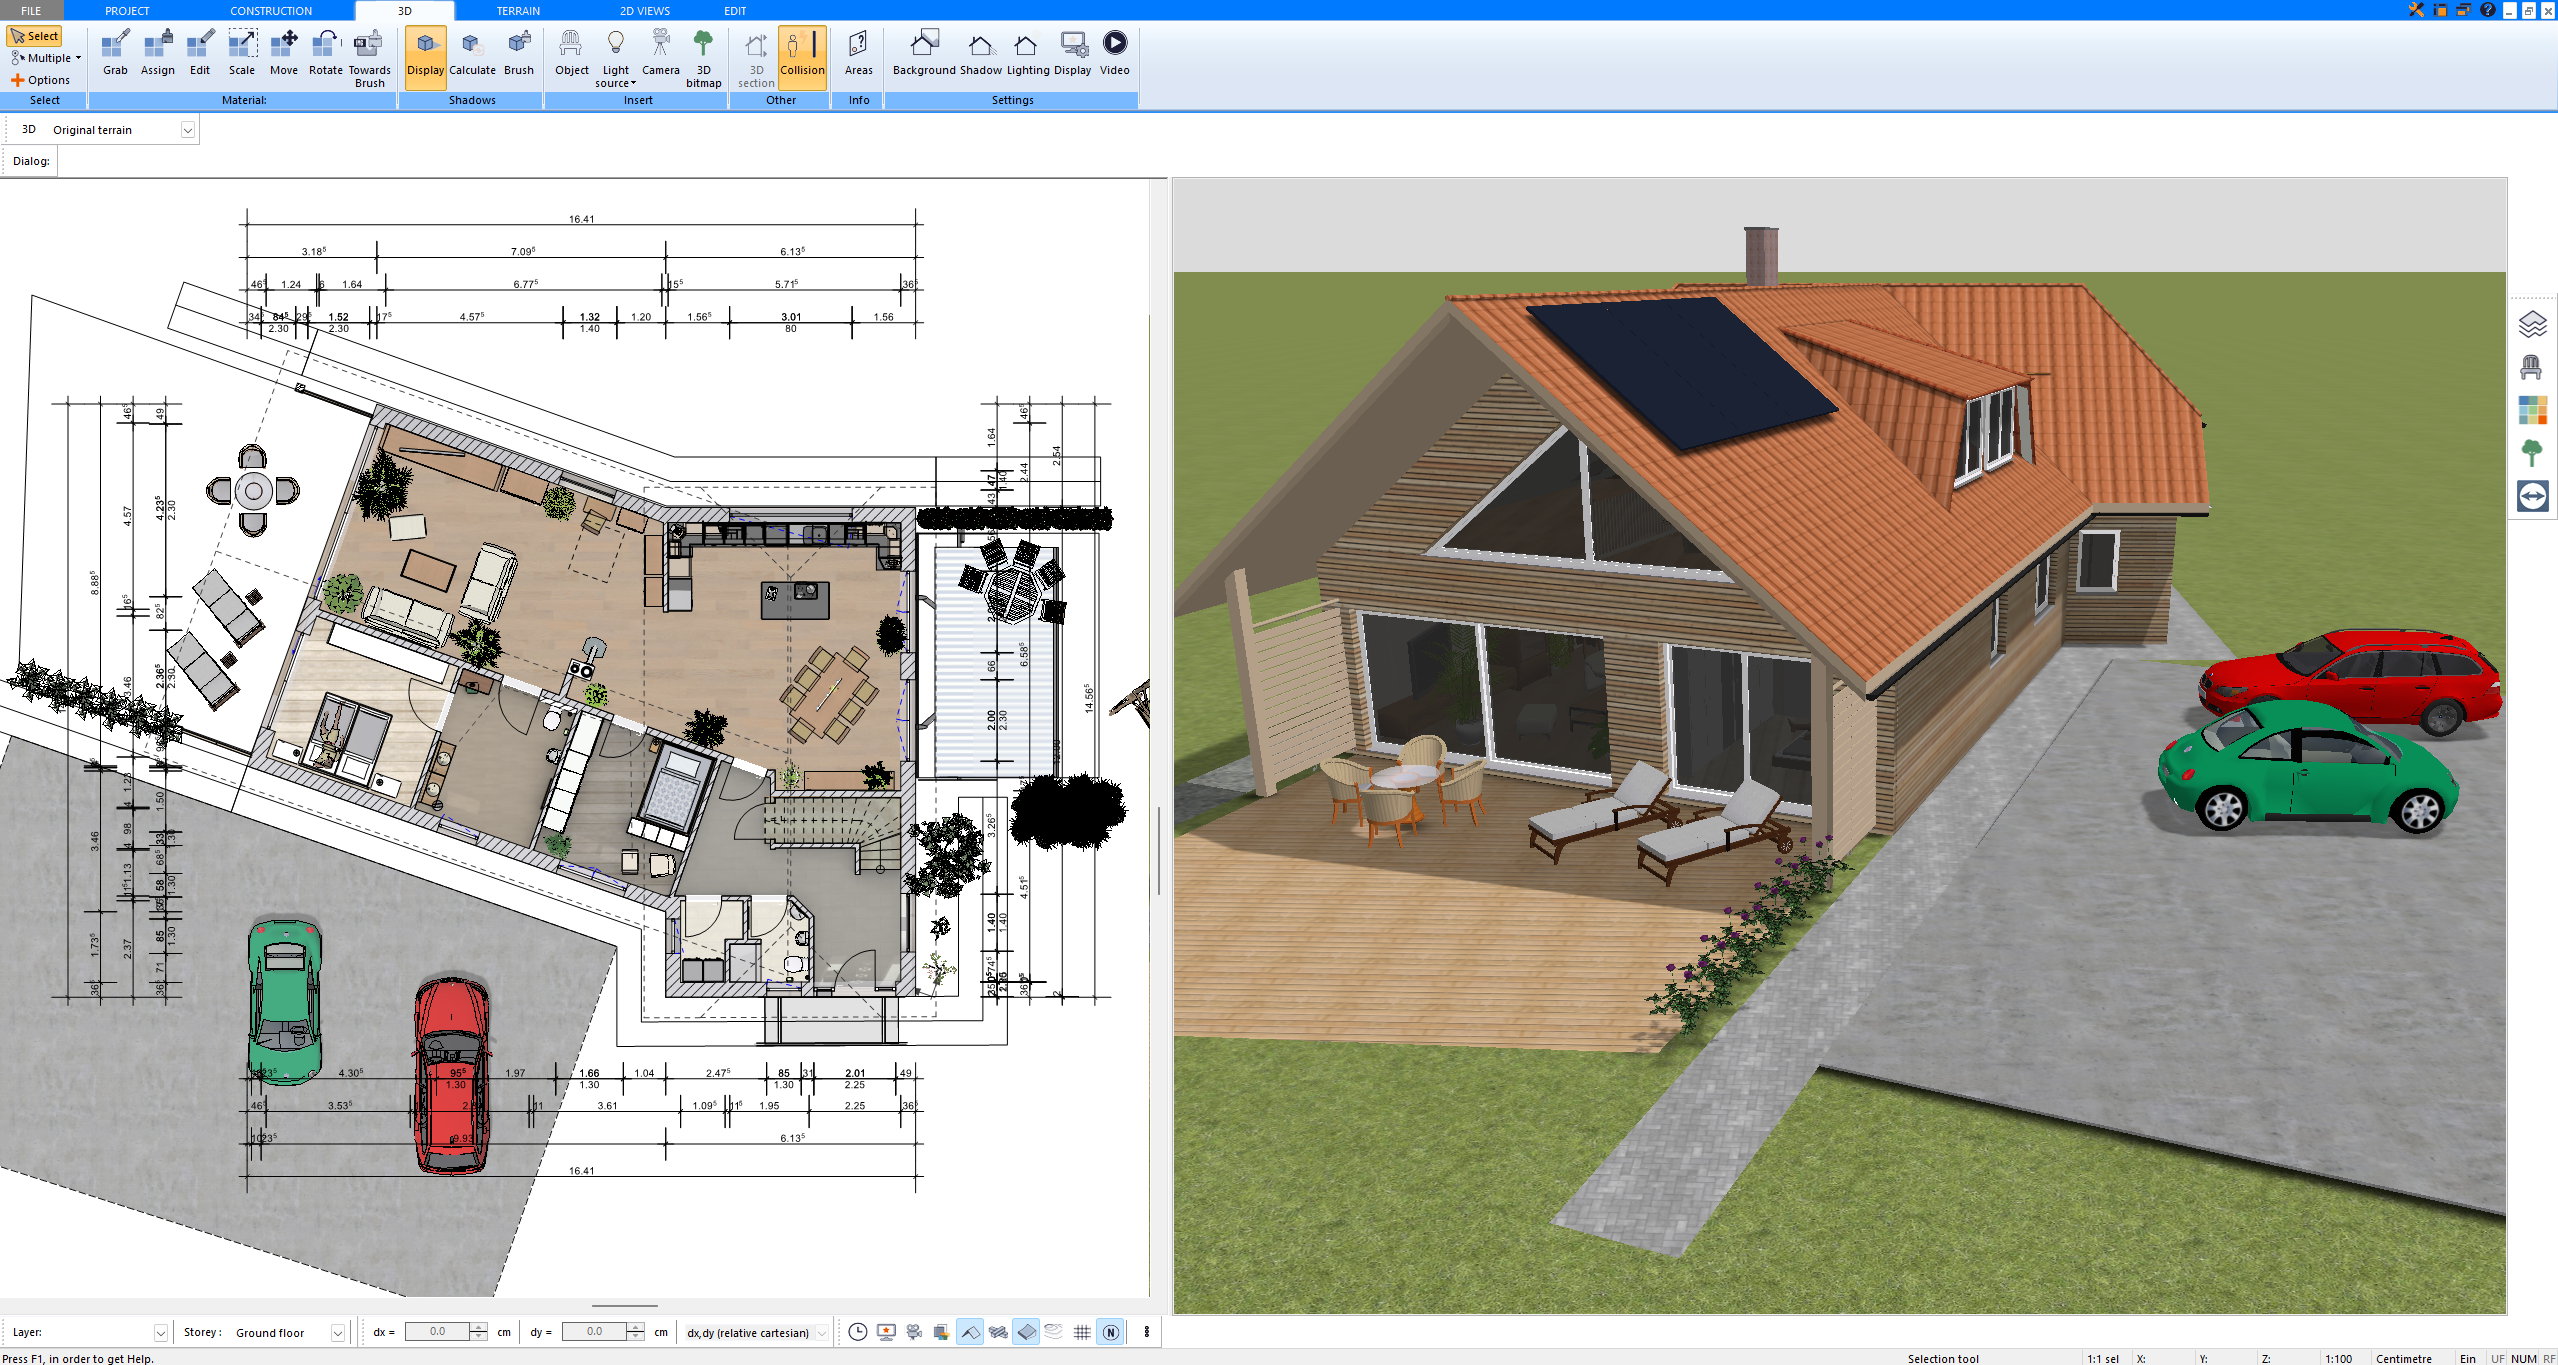
Task: Select the Grab material tool
Action: coord(115,53)
